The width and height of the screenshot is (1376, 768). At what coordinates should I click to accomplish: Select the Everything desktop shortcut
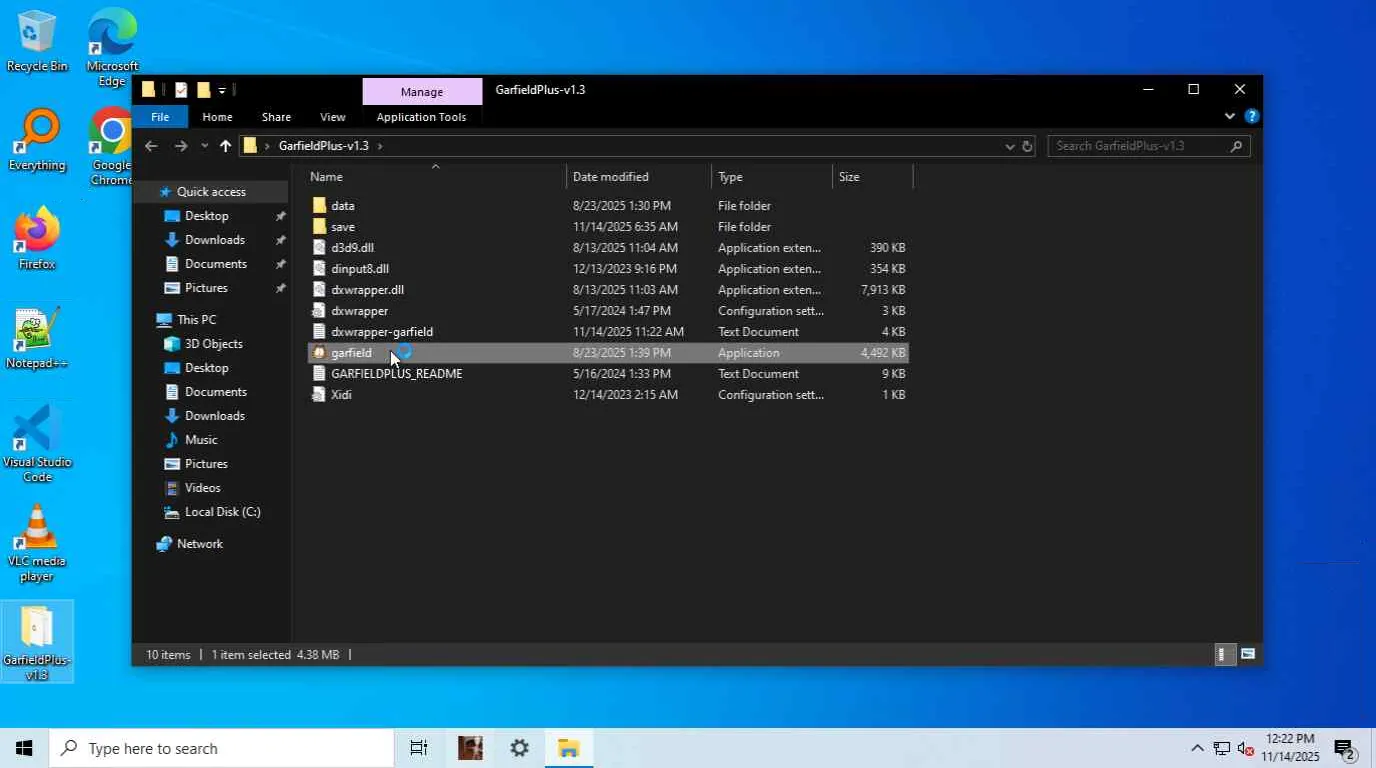tap(37, 141)
